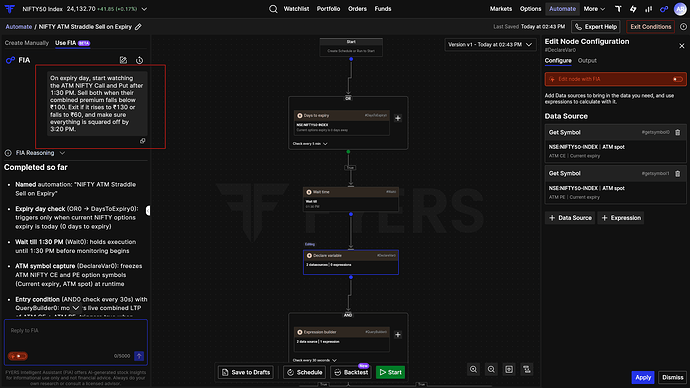The width and height of the screenshot is (690, 388).
Task: Open the More menu dropdown
Action: coord(594,9)
